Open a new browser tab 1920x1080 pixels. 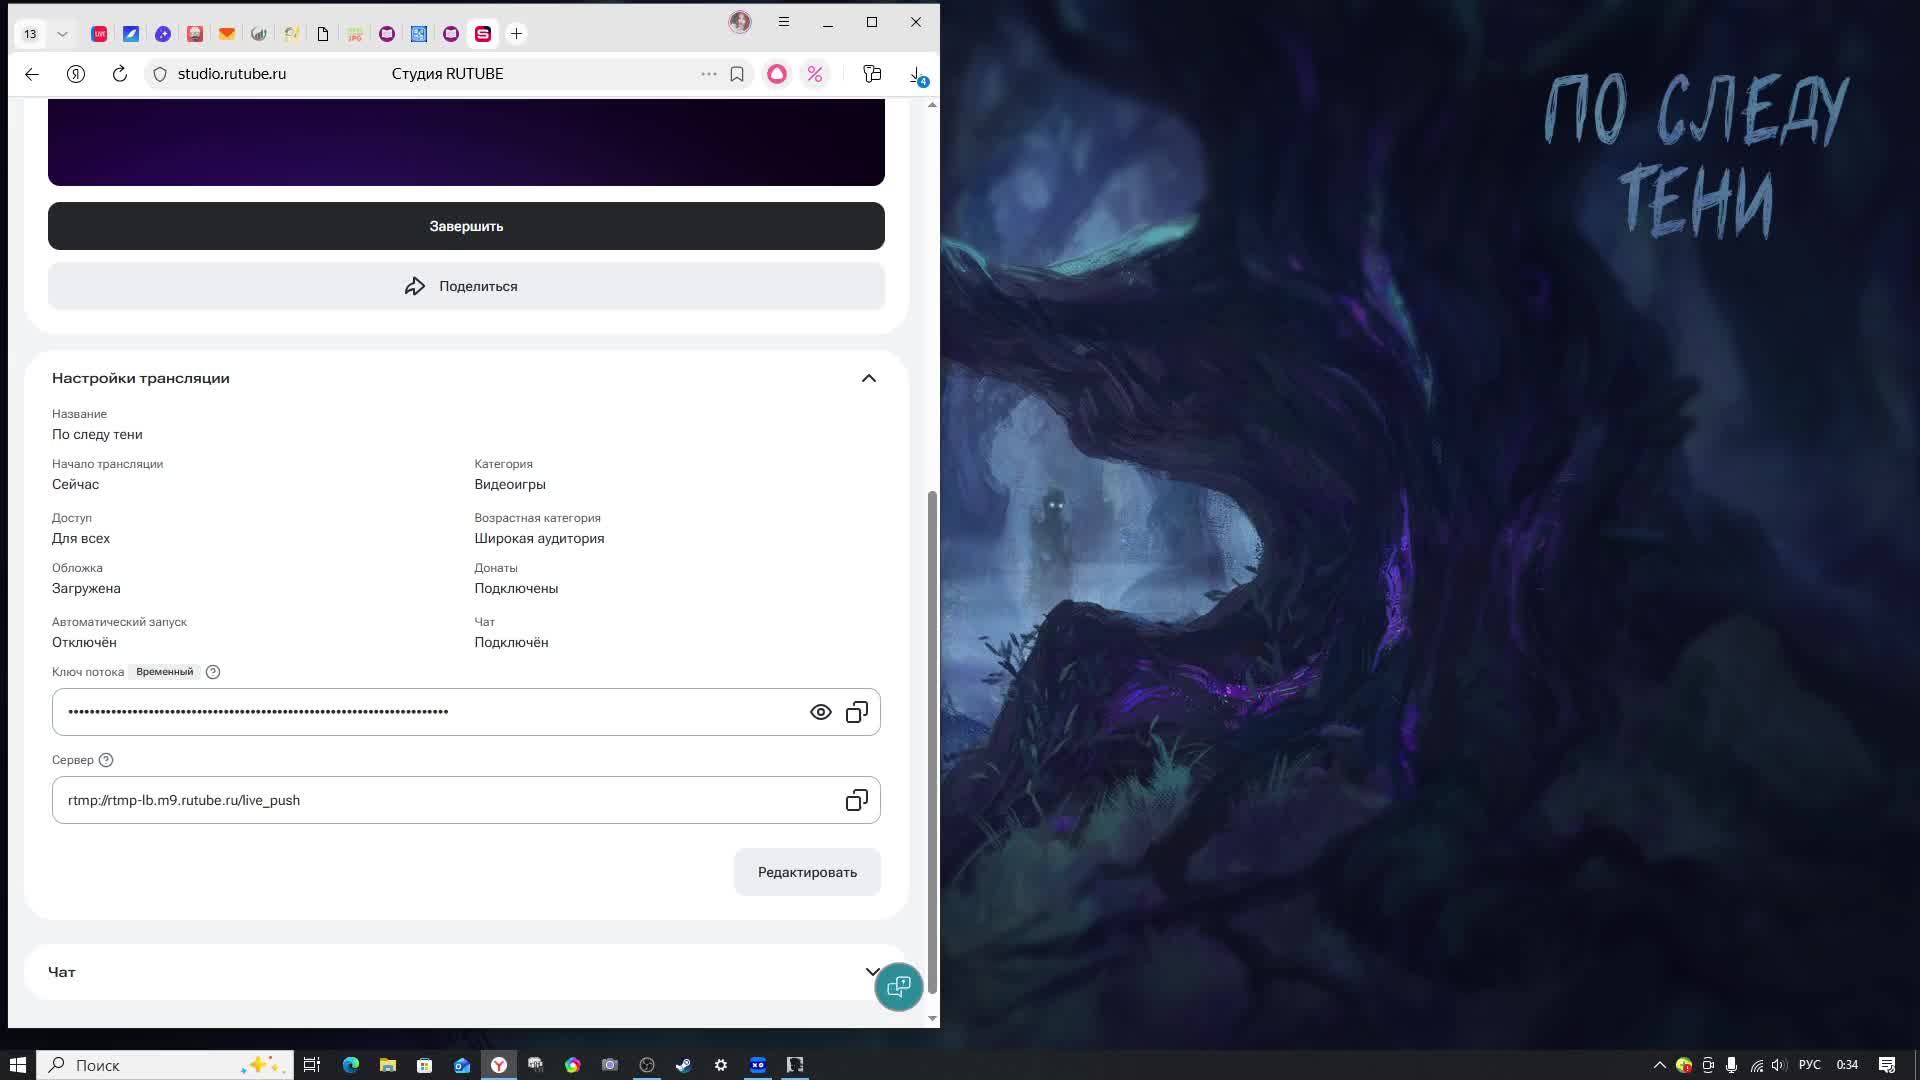516,34
